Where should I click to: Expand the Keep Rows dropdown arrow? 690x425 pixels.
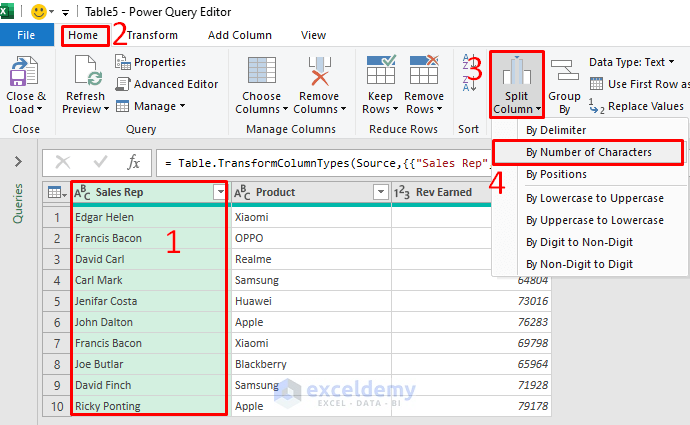[395, 109]
